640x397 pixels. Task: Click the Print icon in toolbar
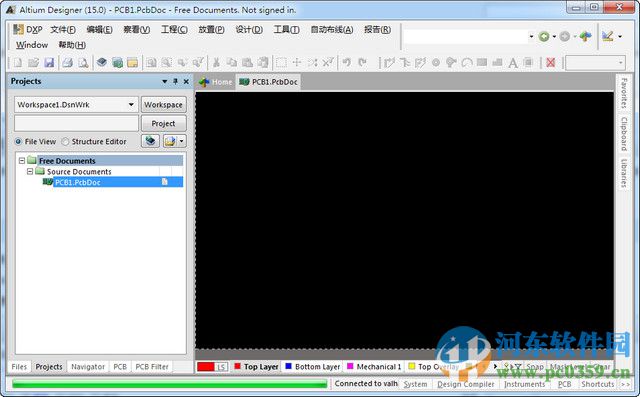point(68,62)
